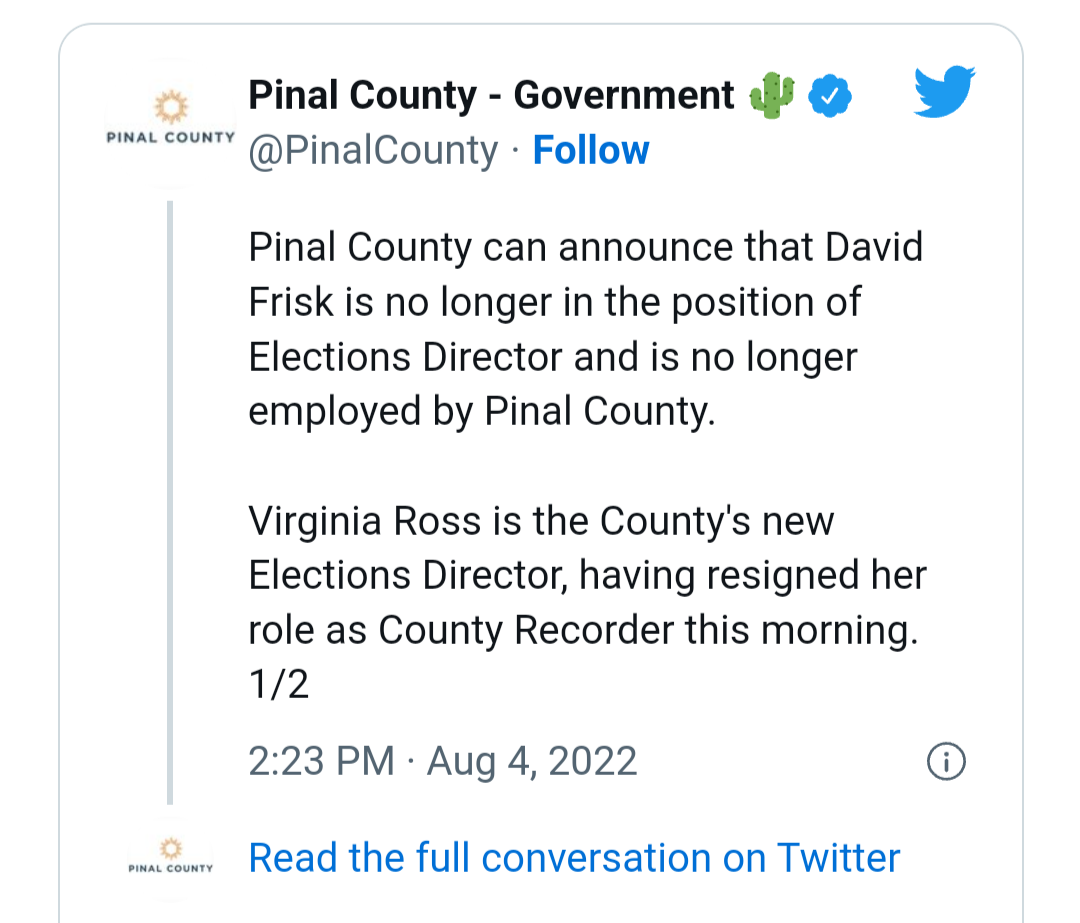Image resolution: width=1080 pixels, height=923 pixels.
Task: Follow the Pinal County account
Action: (x=591, y=150)
